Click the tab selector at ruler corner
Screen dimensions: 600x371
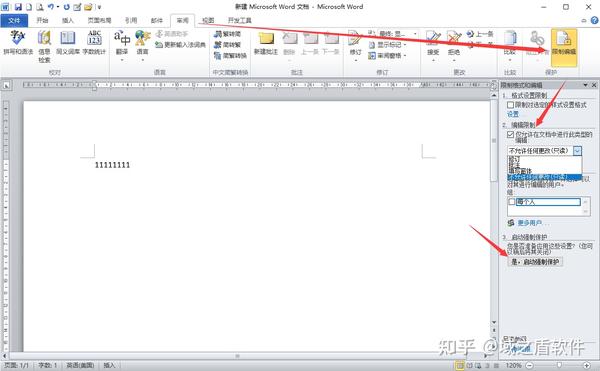pos(6,86)
